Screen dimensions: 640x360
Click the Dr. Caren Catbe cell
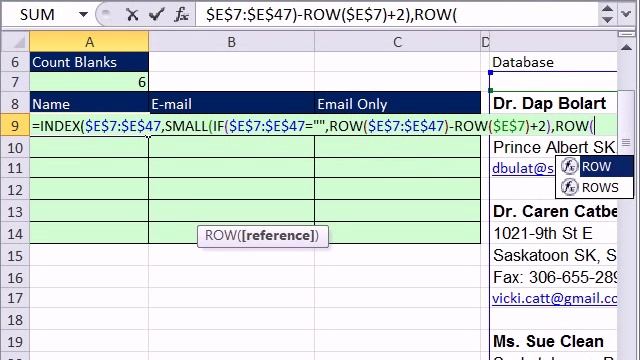coord(553,211)
